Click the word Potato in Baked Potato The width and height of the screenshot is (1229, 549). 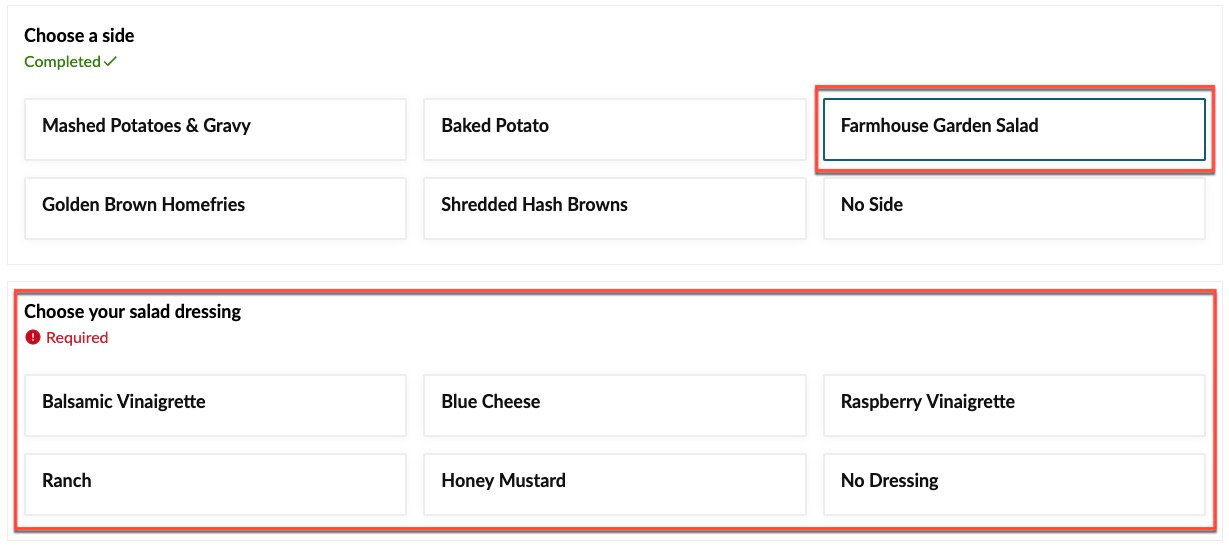522,126
